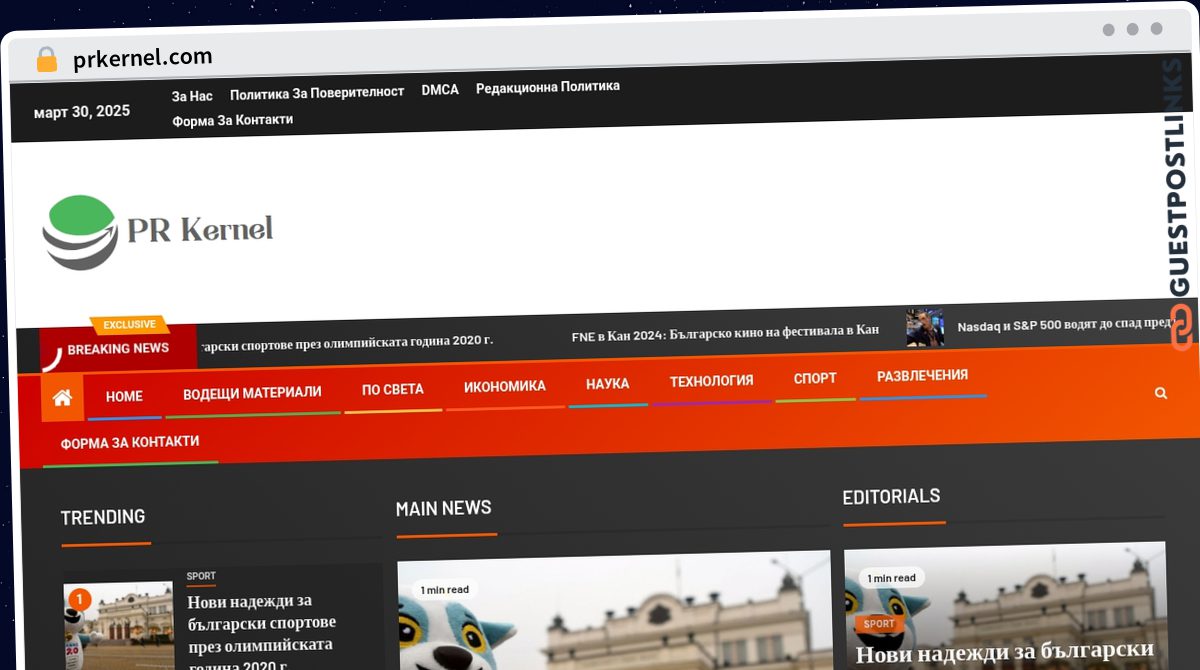Click the Trending article thumbnail numbered 1

(119, 626)
